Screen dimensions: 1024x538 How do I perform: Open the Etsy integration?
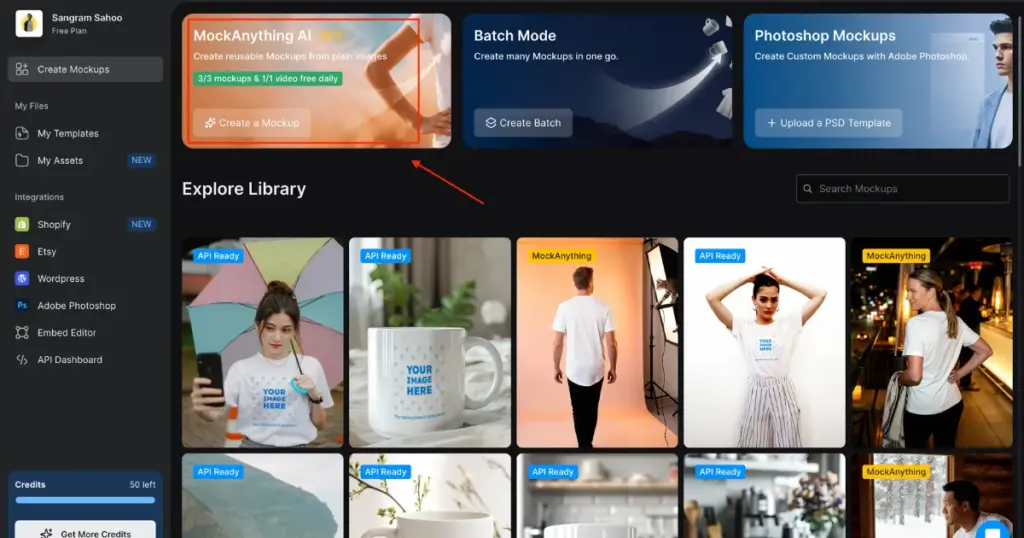[x=46, y=251]
